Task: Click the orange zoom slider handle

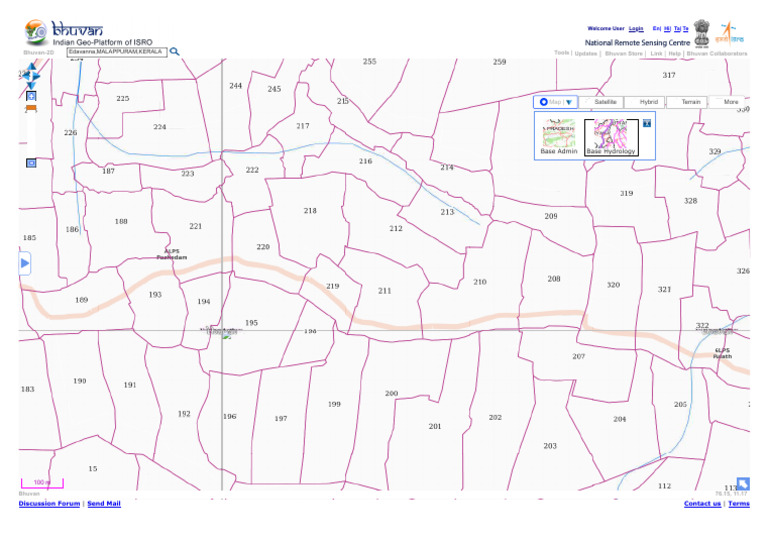Action: [31, 108]
